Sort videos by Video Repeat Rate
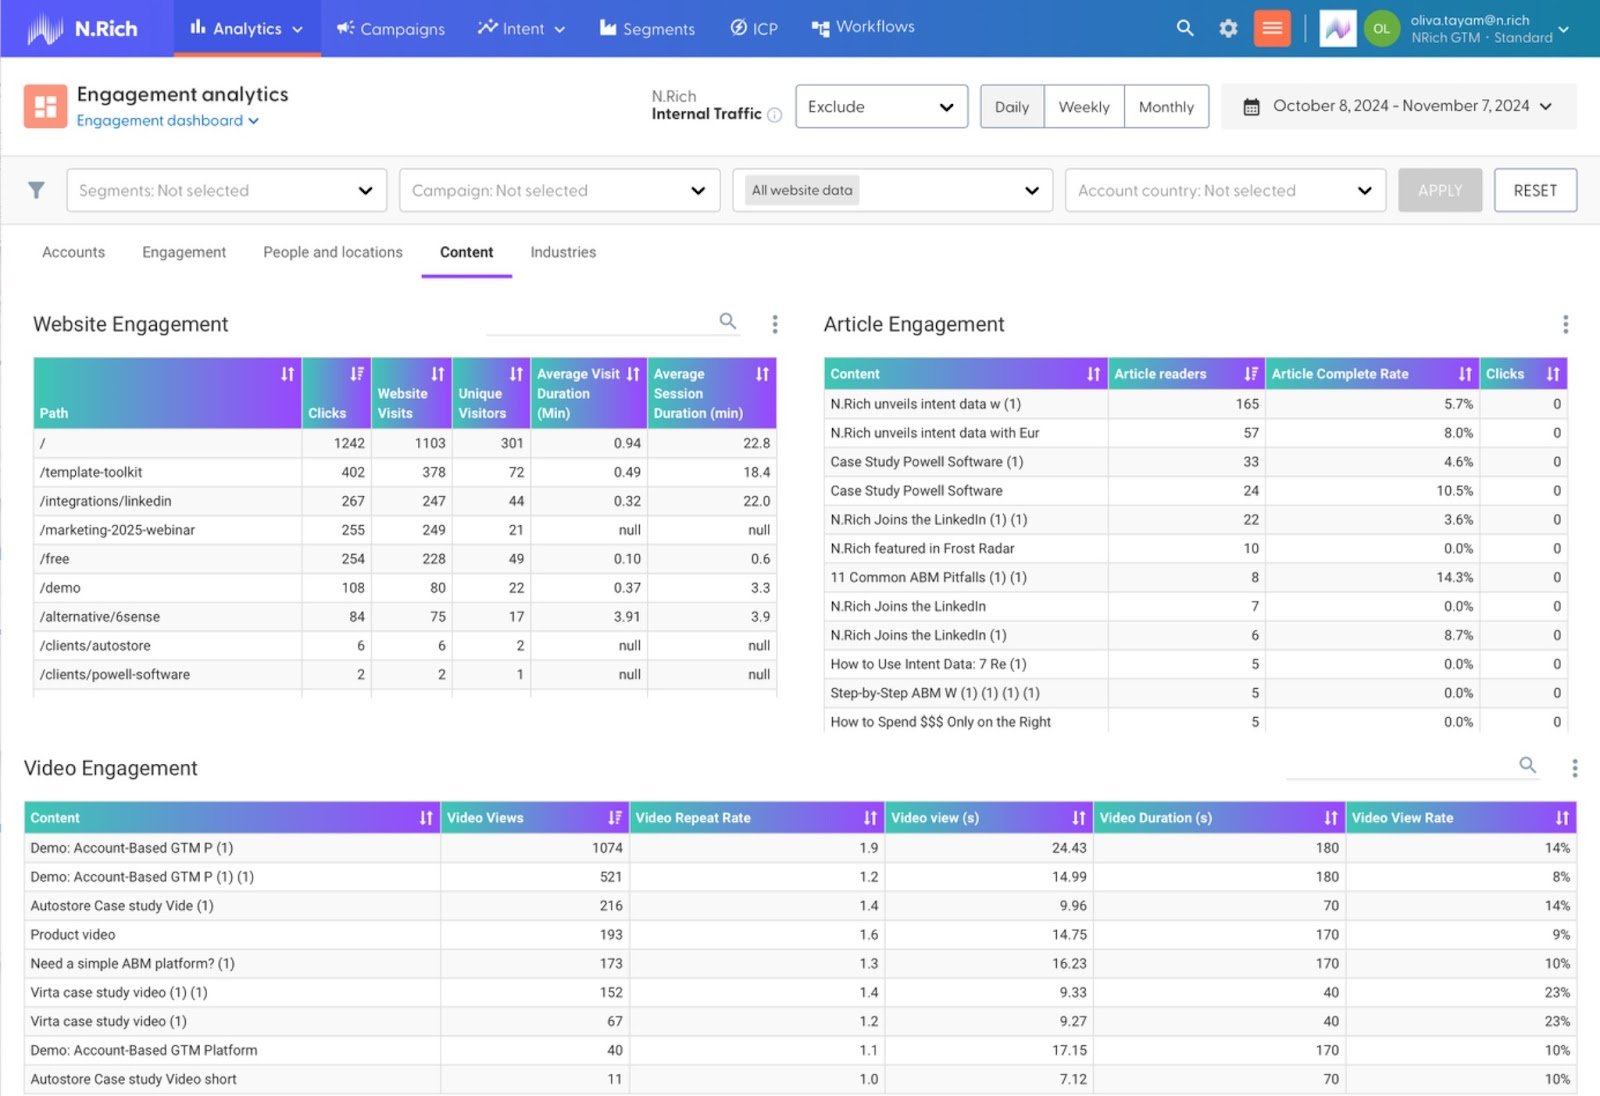The image size is (1600, 1096). click(870, 818)
